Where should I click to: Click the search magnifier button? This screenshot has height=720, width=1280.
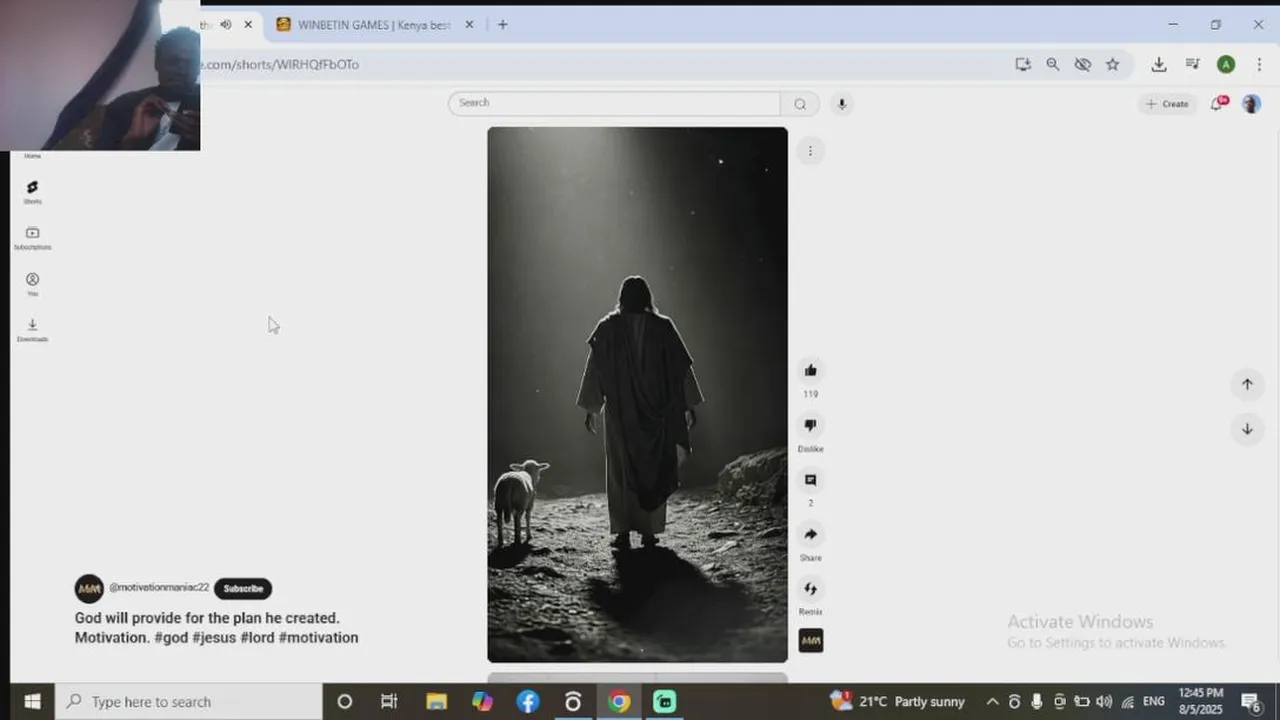[x=800, y=104]
